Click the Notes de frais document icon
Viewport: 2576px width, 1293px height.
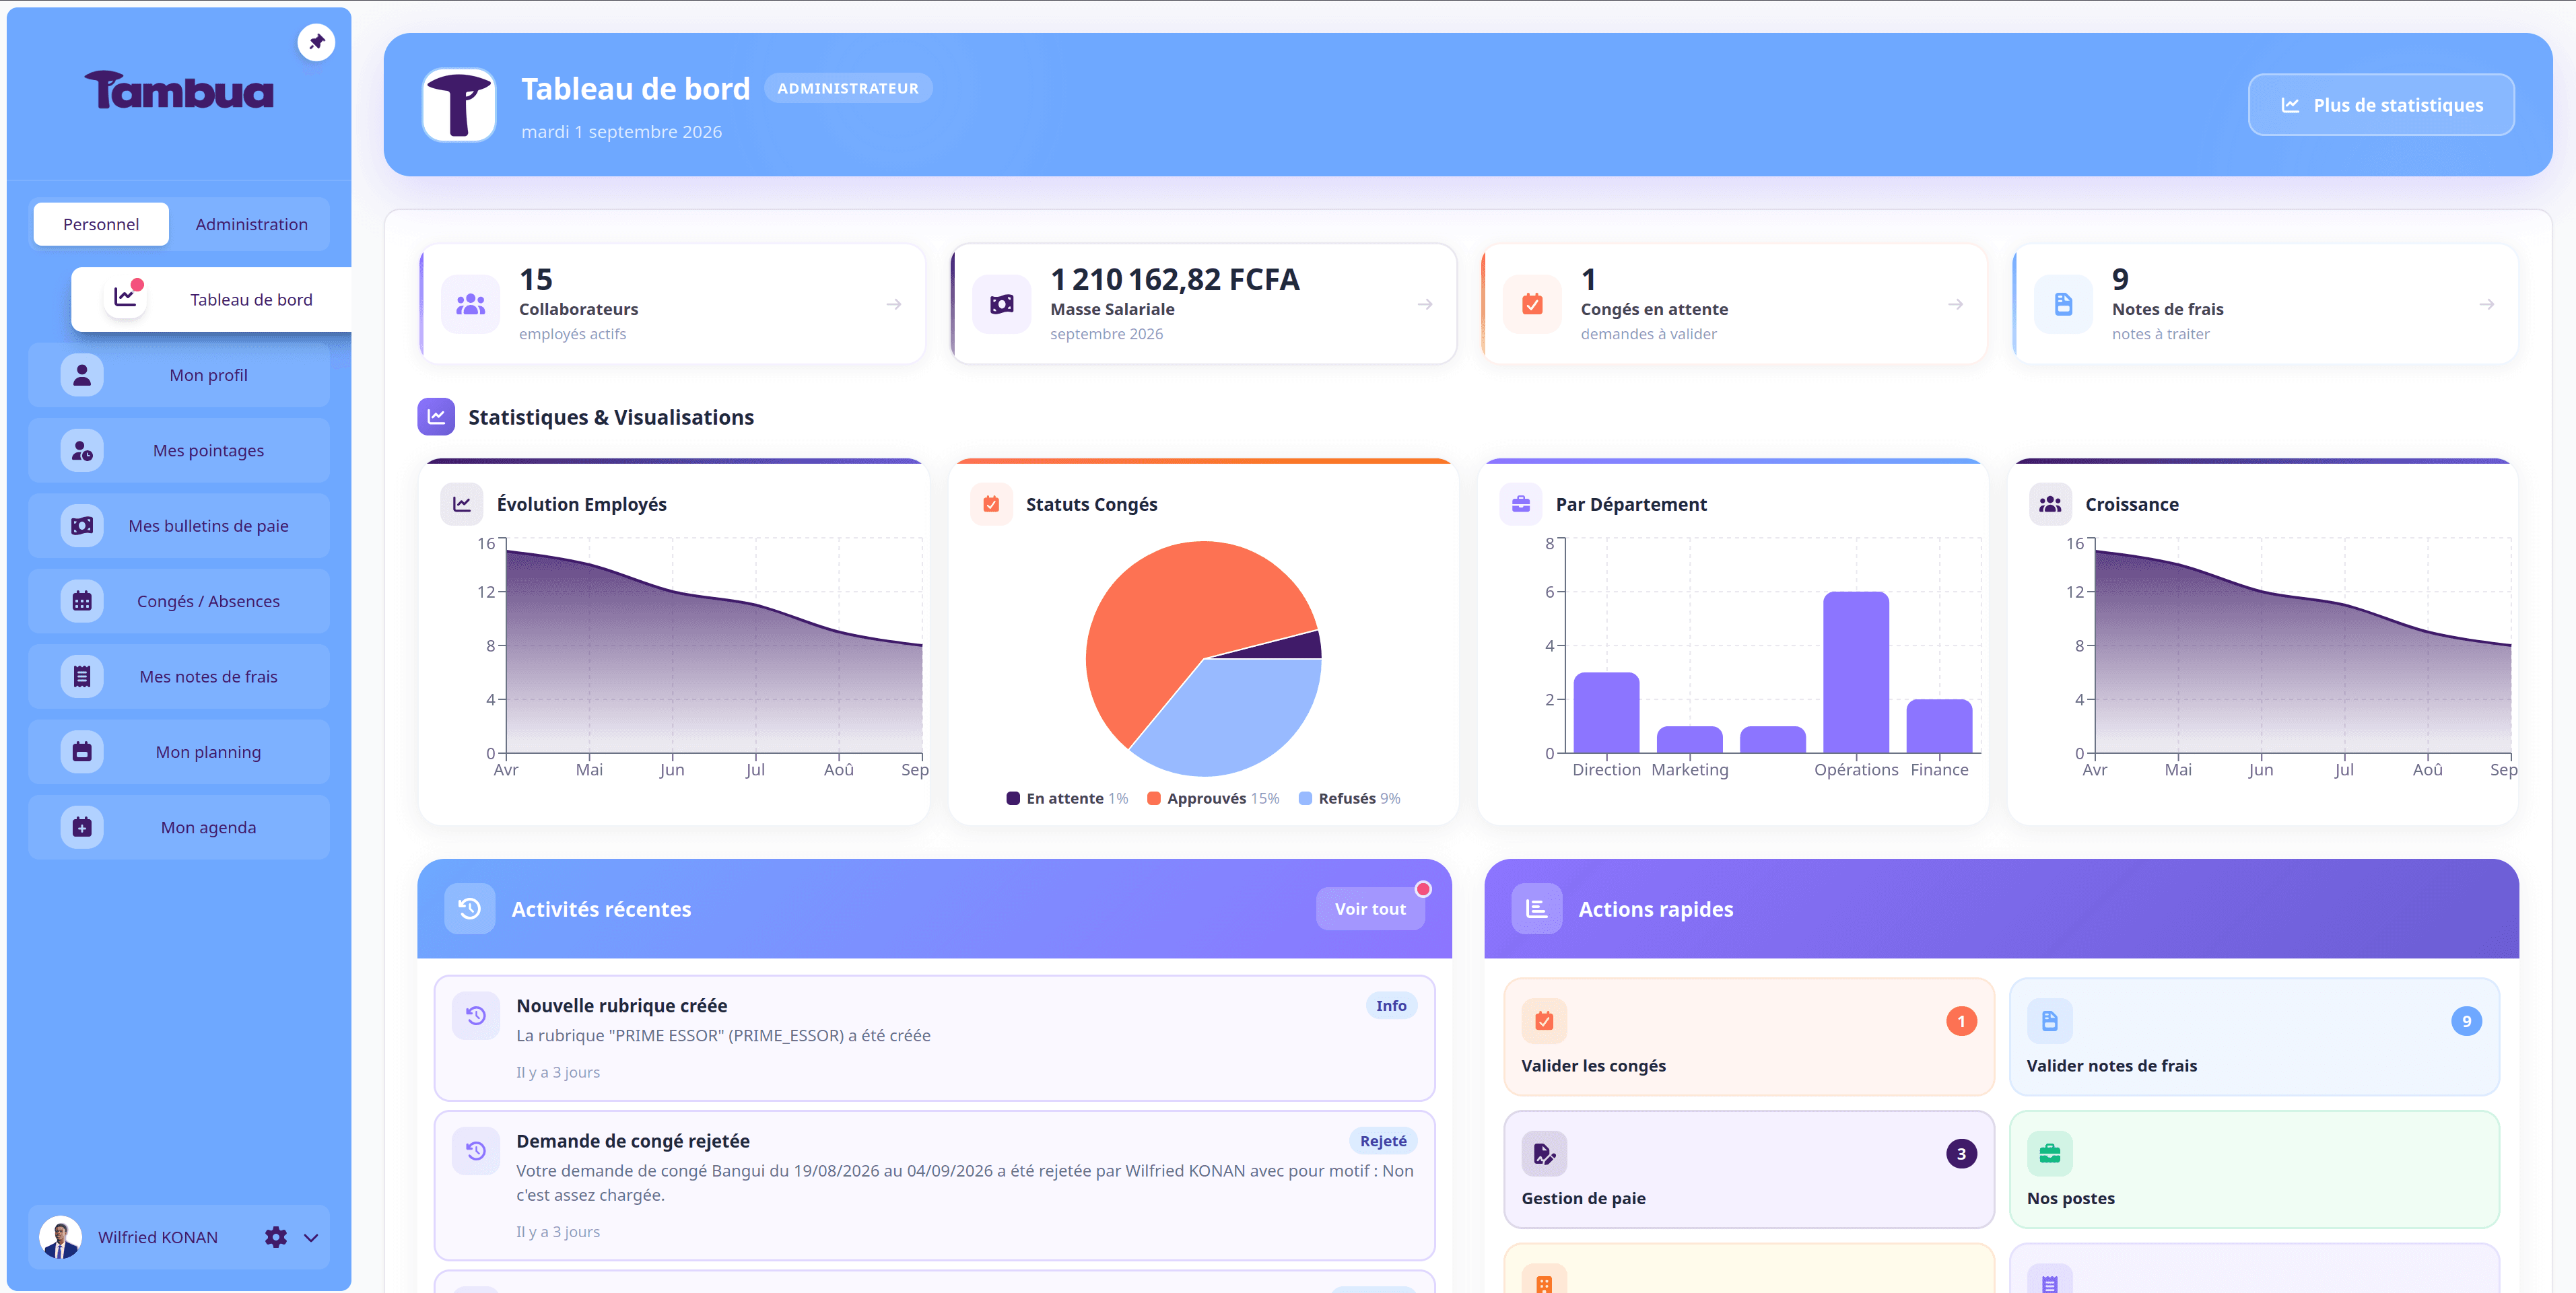tap(2063, 304)
